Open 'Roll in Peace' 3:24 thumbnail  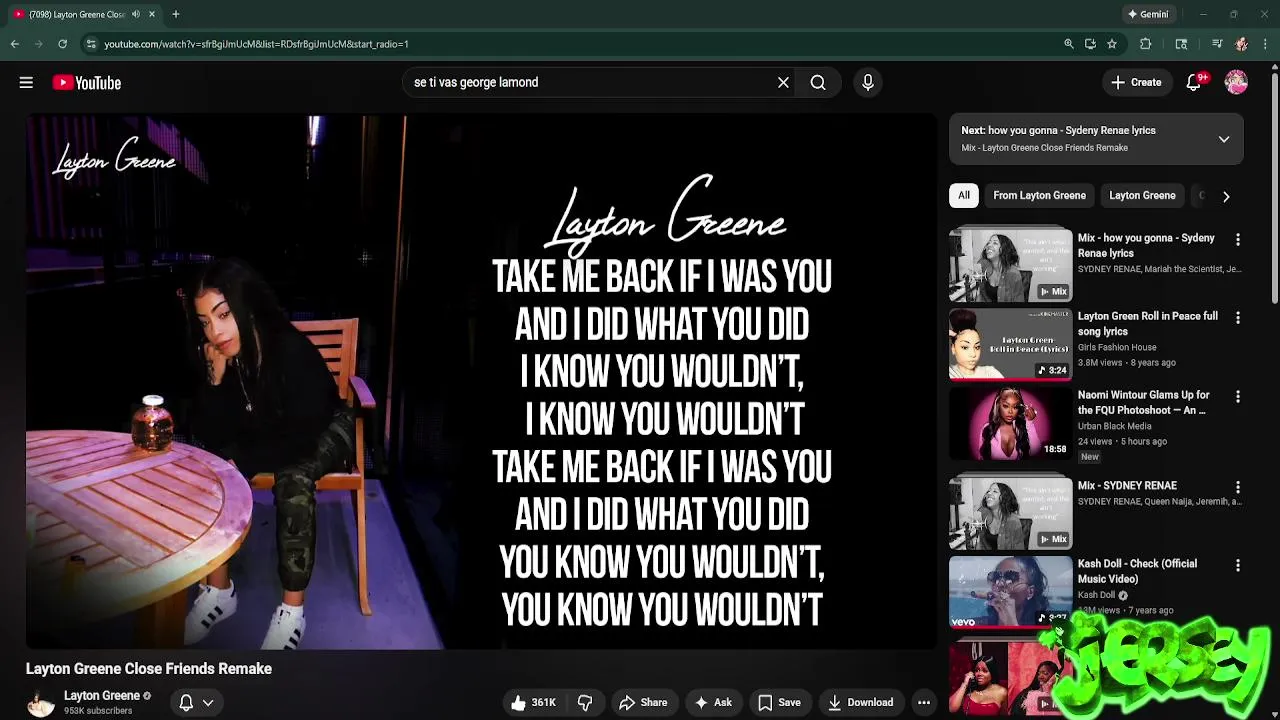pos(1010,344)
